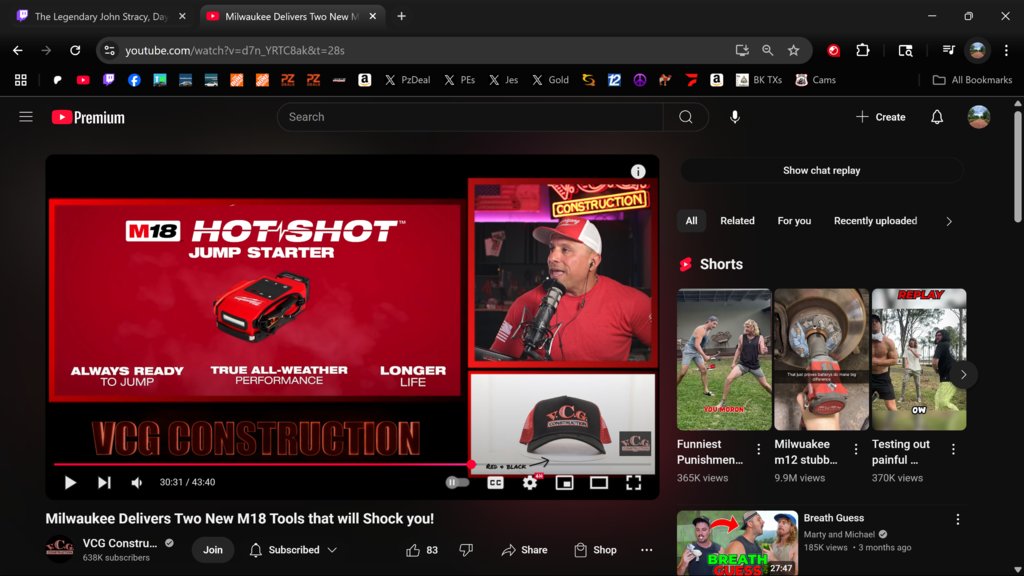This screenshot has height=576, width=1024.
Task: Click the search magnifier button
Action: click(x=686, y=117)
